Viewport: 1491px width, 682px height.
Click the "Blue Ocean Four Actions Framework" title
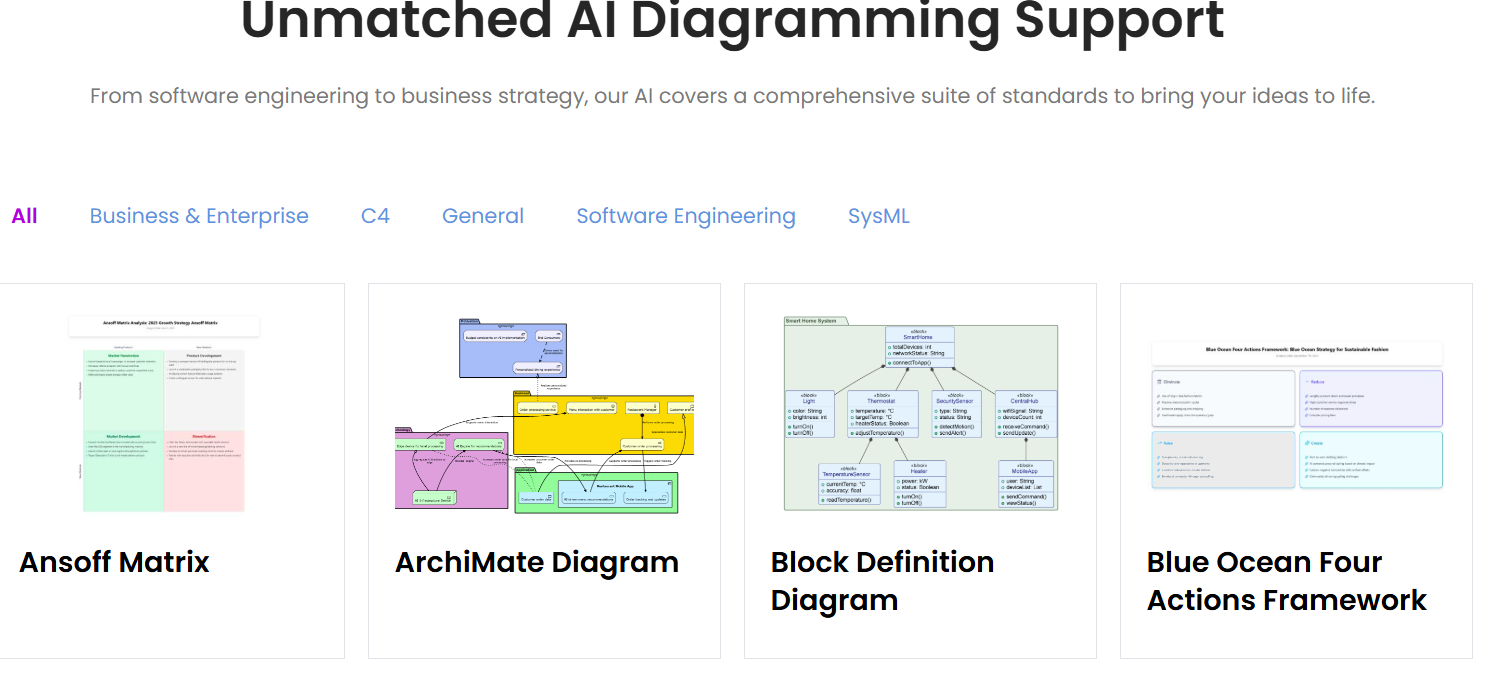[1286, 581]
